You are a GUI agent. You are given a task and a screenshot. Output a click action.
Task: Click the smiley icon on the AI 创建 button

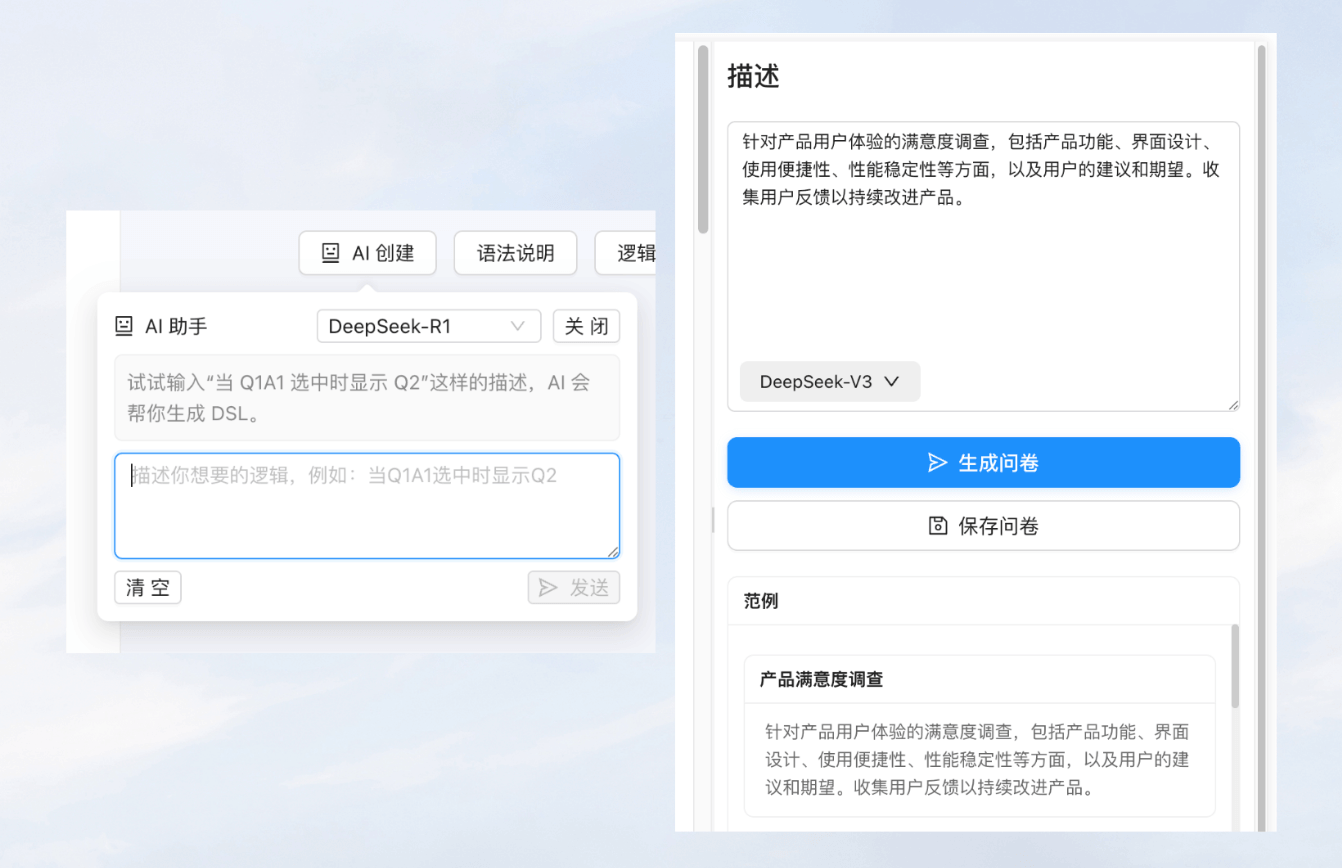point(331,253)
